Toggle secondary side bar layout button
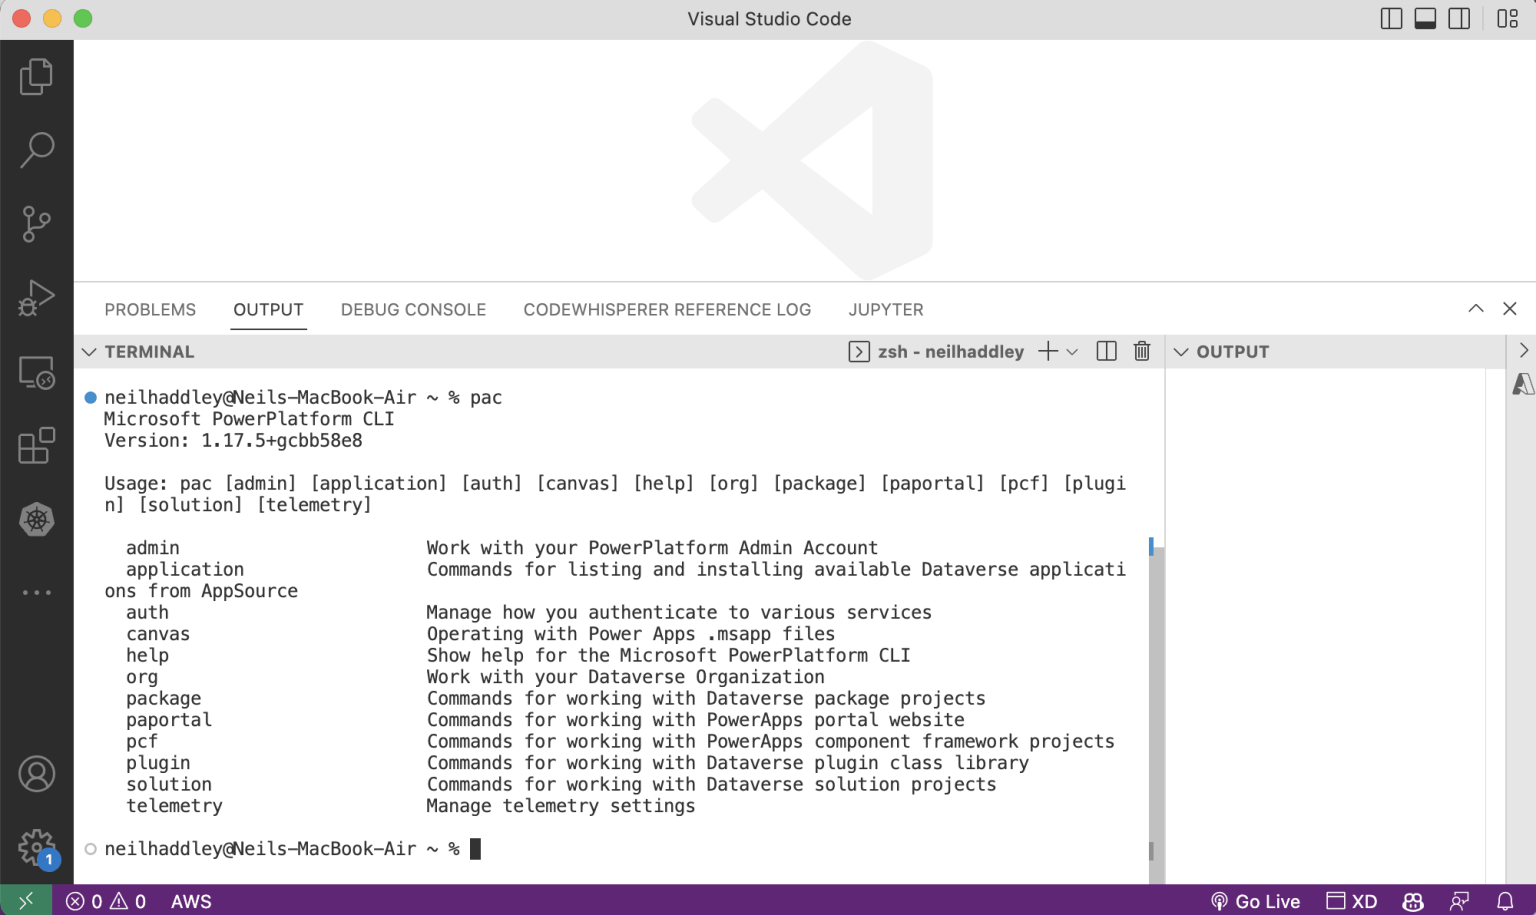Screen dimensions: 1536x915 [x=1459, y=19]
